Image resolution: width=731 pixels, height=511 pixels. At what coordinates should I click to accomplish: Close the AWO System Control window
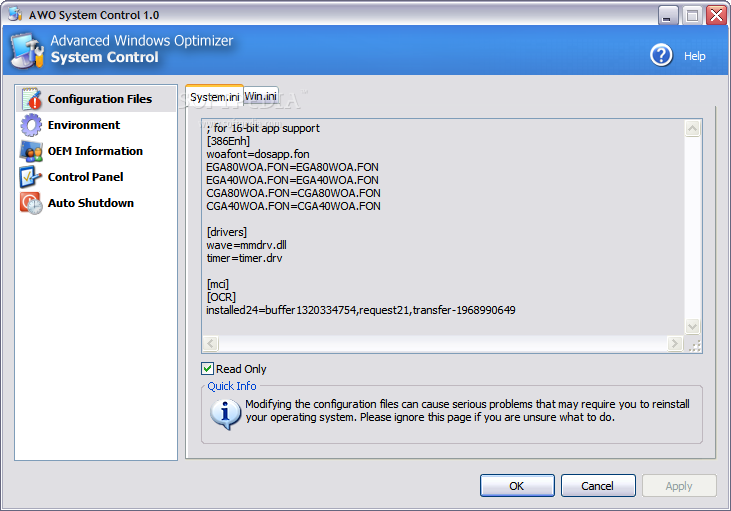pyautogui.click(x=716, y=15)
